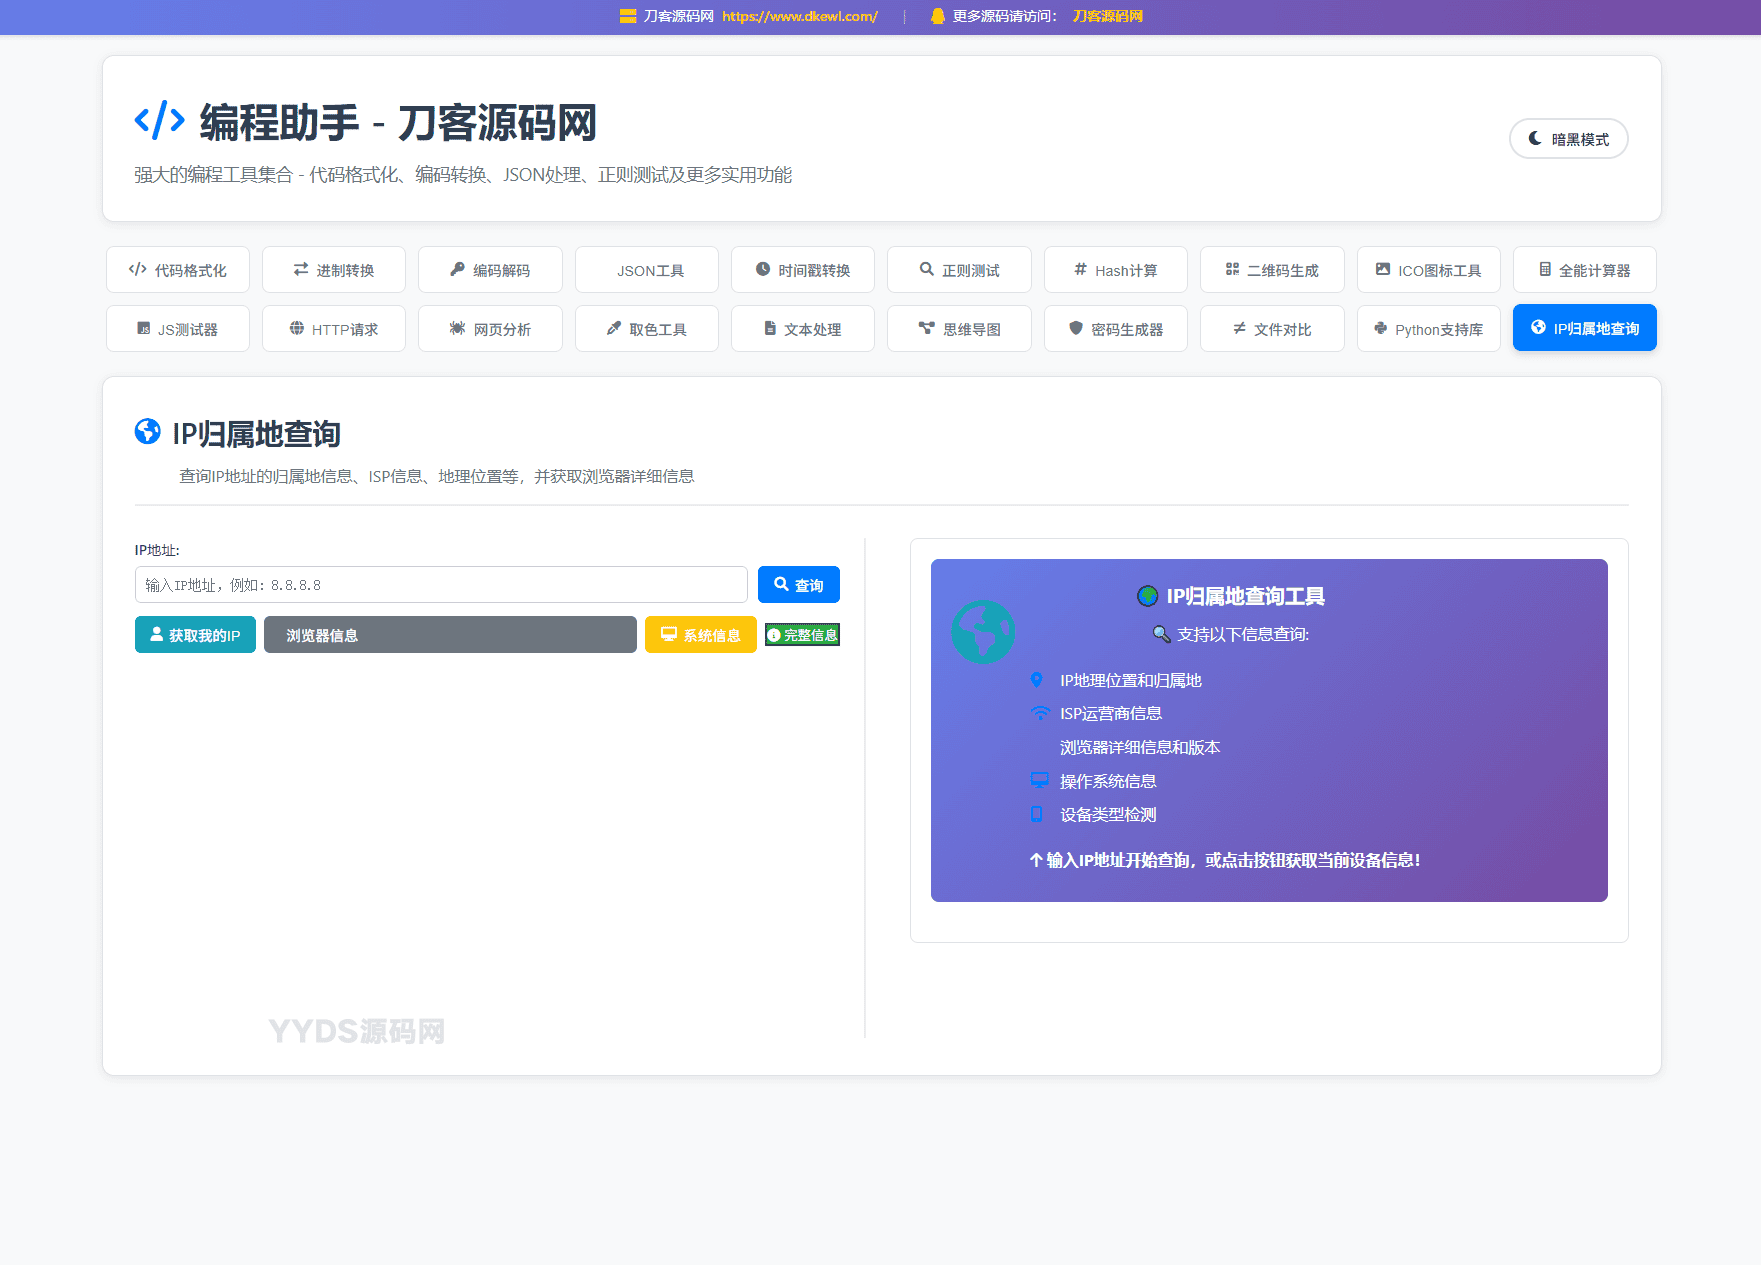Click the key icon on 编码解码
The width and height of the screenshot is (1761, 1265).
point(457,269)
